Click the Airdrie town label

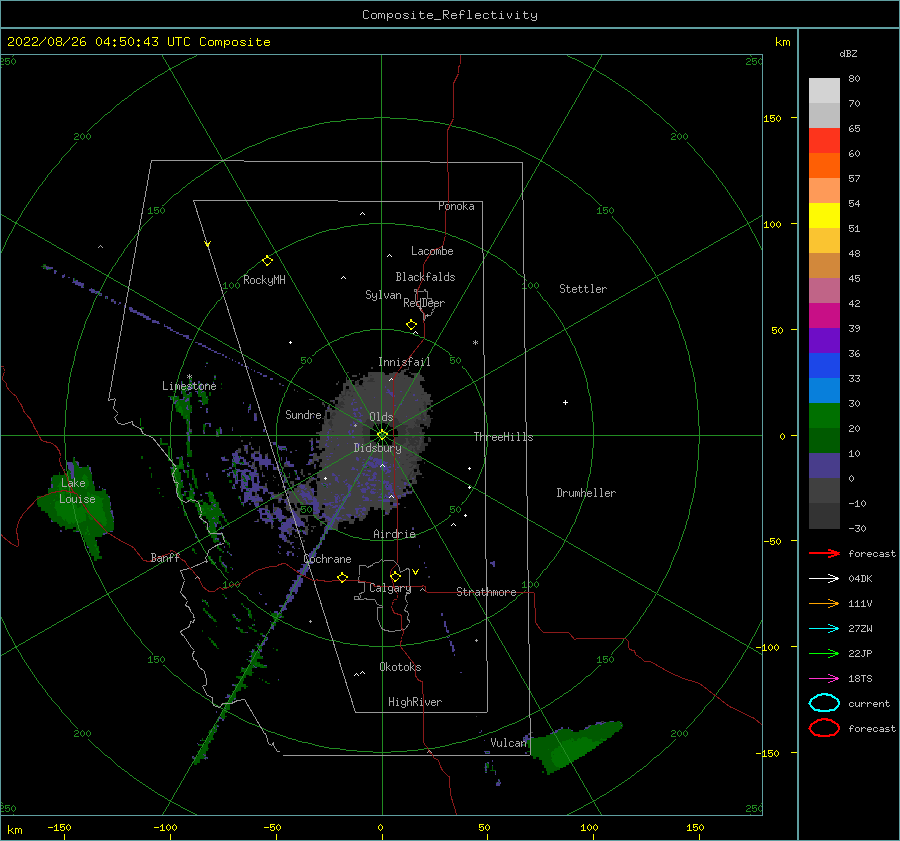pos(394,534)
